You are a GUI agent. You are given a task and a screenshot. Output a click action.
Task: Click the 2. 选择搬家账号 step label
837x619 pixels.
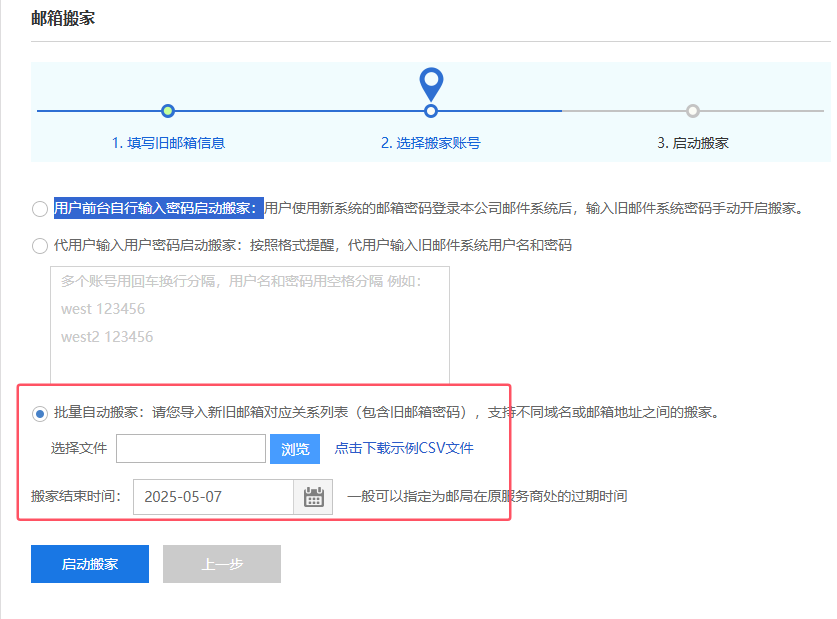pyautogui.click(x=431, y=143)
